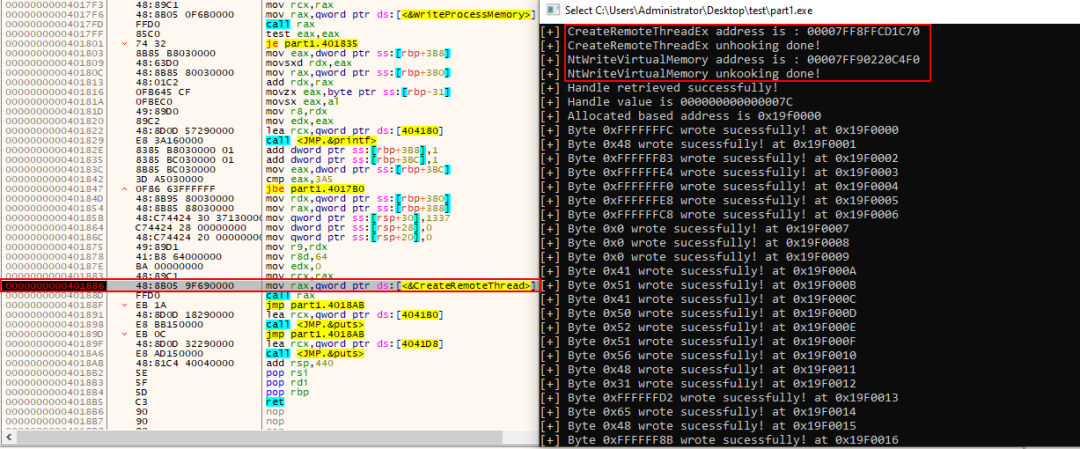Image resolution: width=1080 pixels, height=449 pixels.
Task: Click the jump-down arrow beside je part1.401835
Action: 125,43
